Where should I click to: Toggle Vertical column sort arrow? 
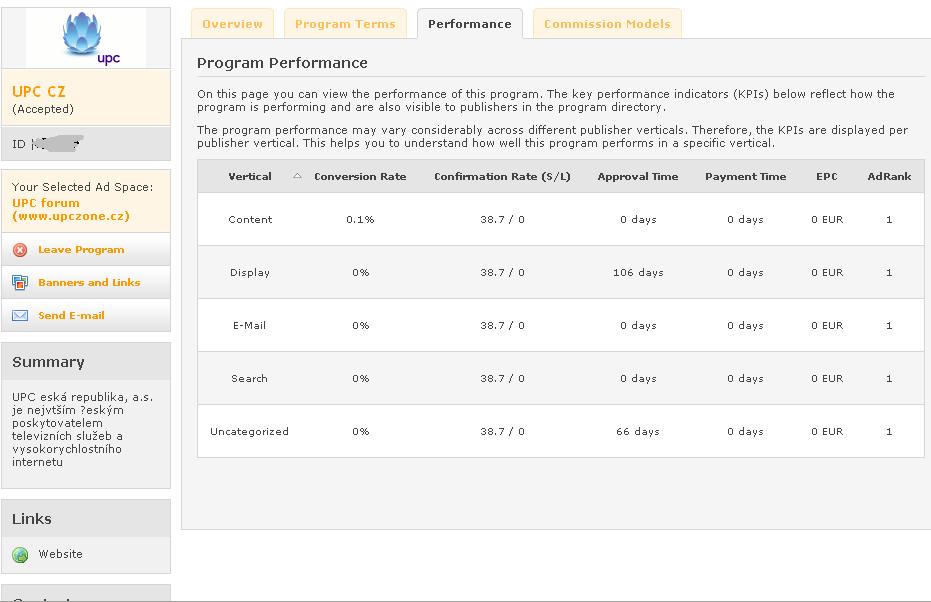point(297,176)
